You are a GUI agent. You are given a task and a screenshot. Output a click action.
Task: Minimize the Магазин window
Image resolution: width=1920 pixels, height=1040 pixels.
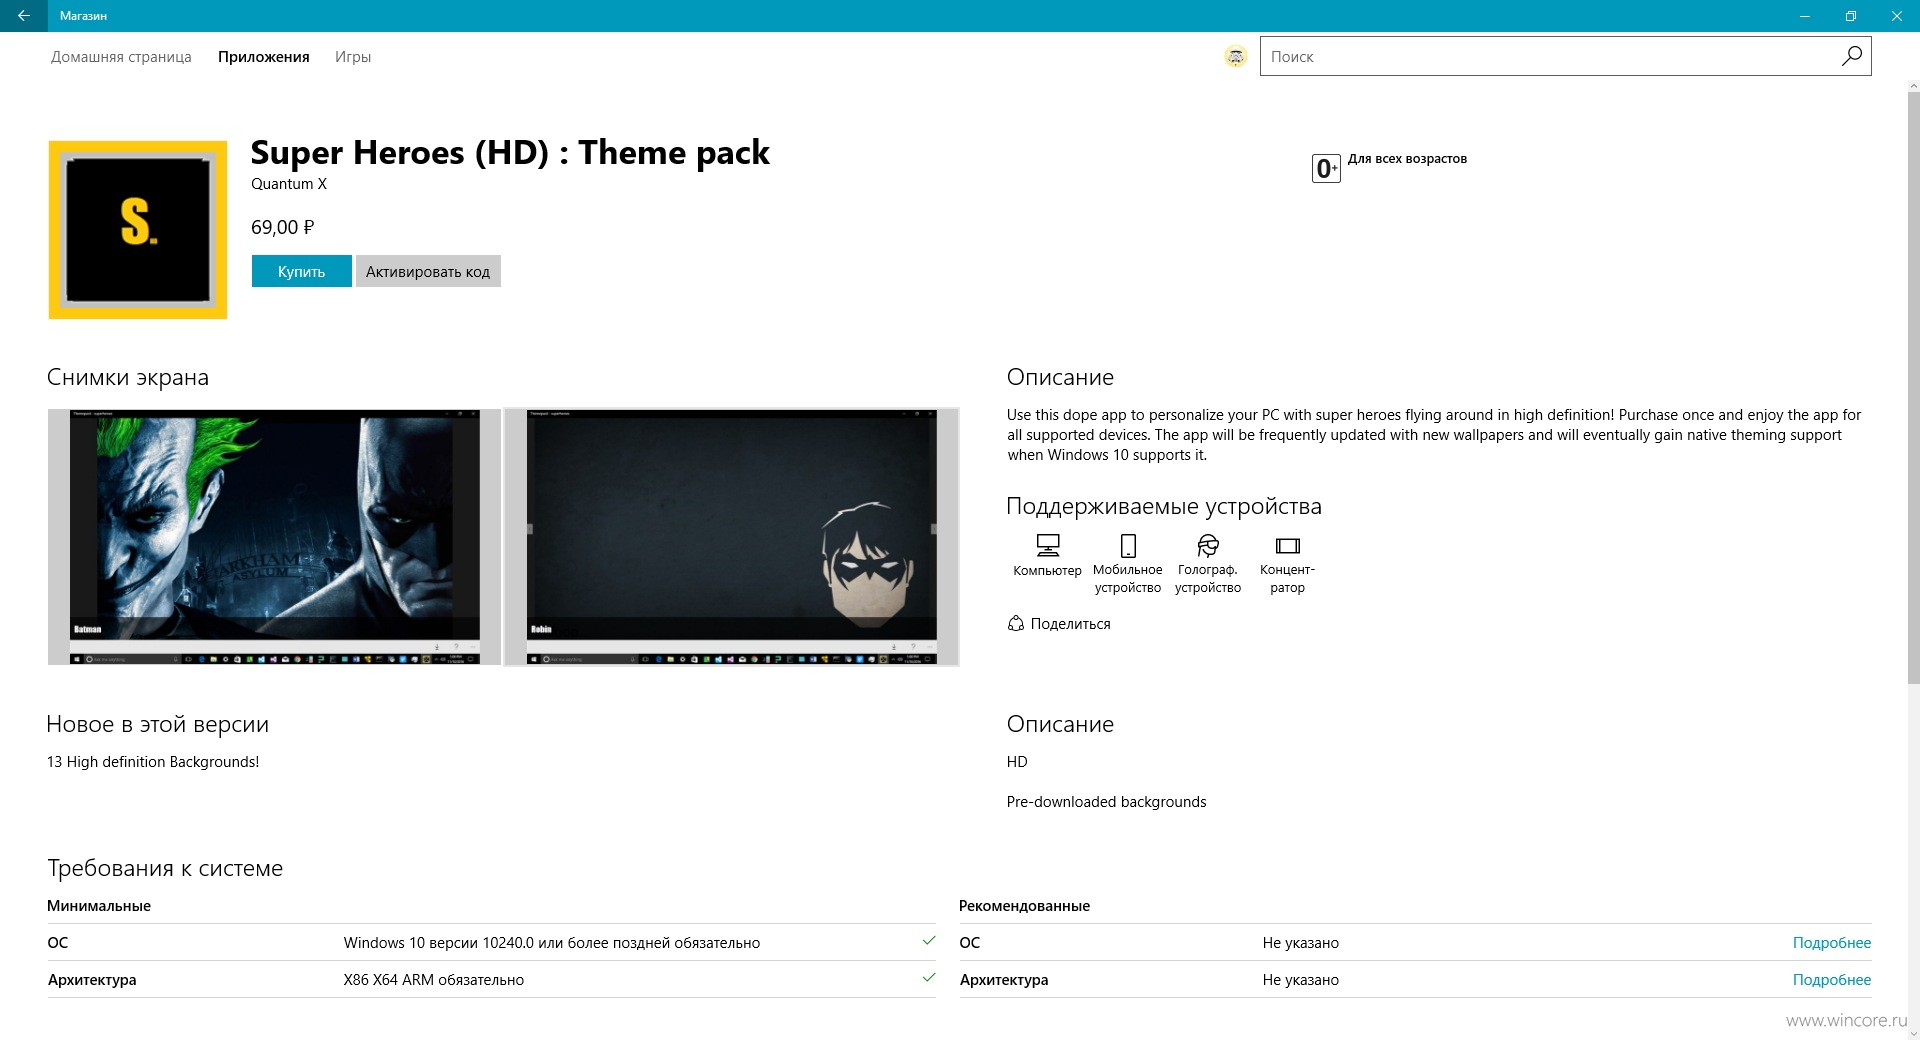point(1804,16)
